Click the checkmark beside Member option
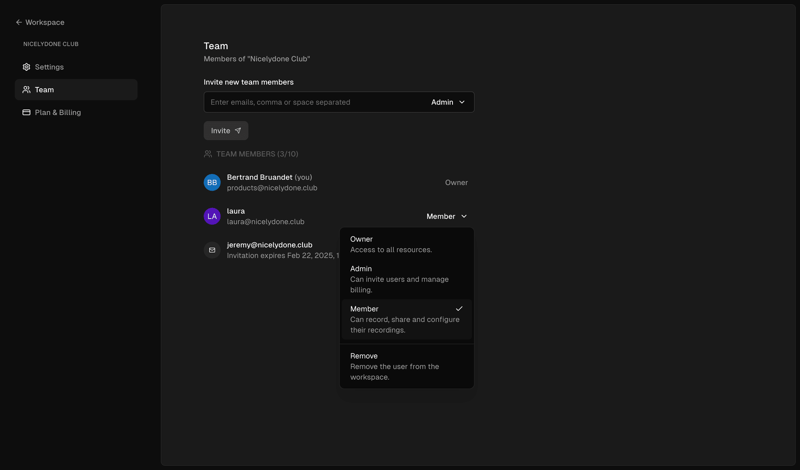 459,309
